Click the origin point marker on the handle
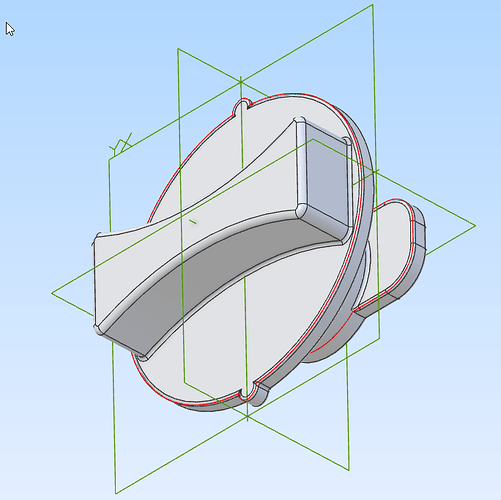The width and height of the screenshot is (501, 500). (193, 221)
